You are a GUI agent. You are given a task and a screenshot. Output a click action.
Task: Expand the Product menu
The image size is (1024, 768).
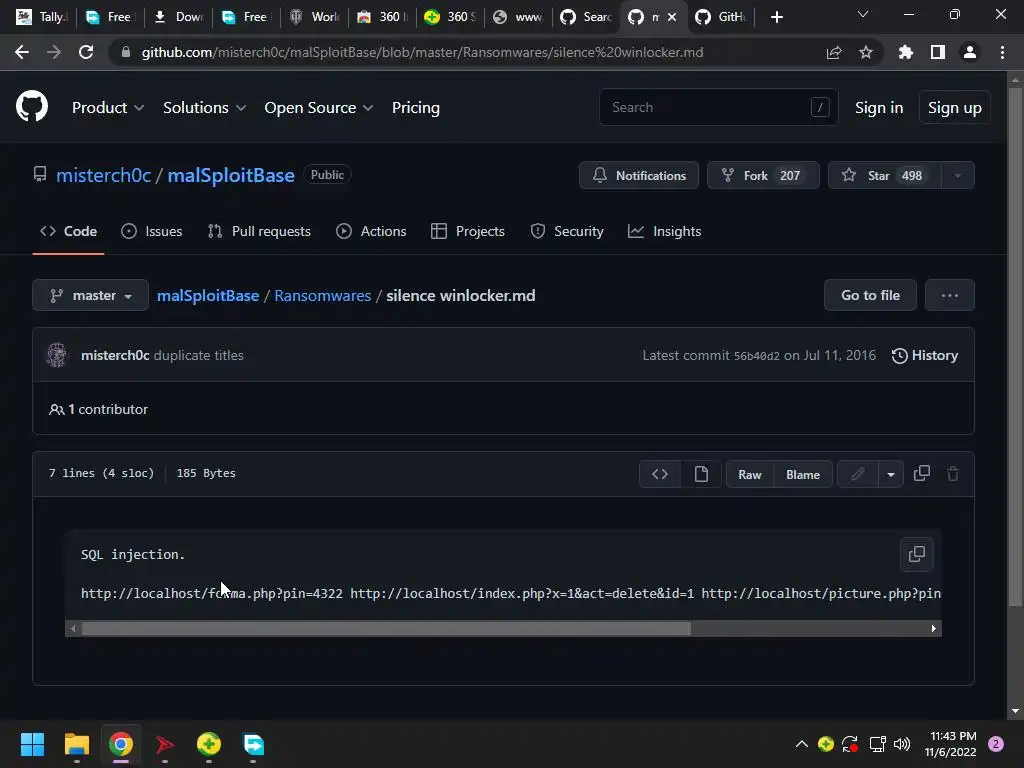[x=108, y=108]
